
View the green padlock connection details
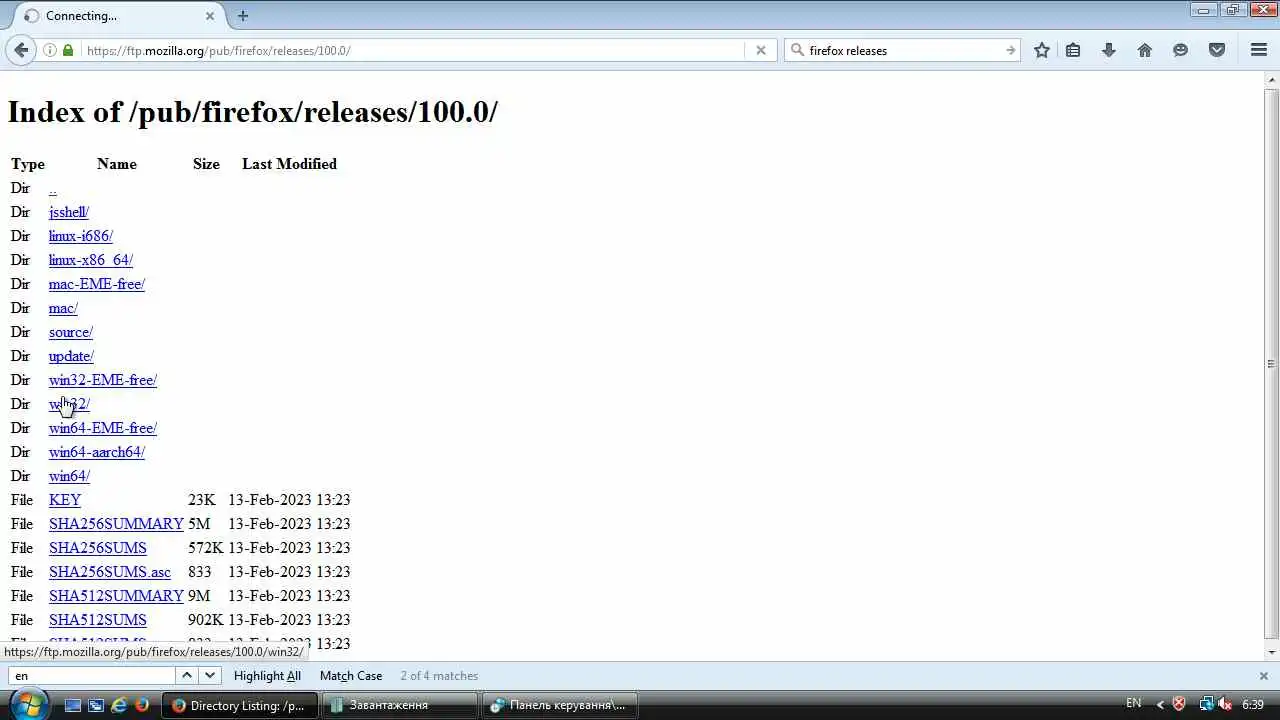pos(68,50)
